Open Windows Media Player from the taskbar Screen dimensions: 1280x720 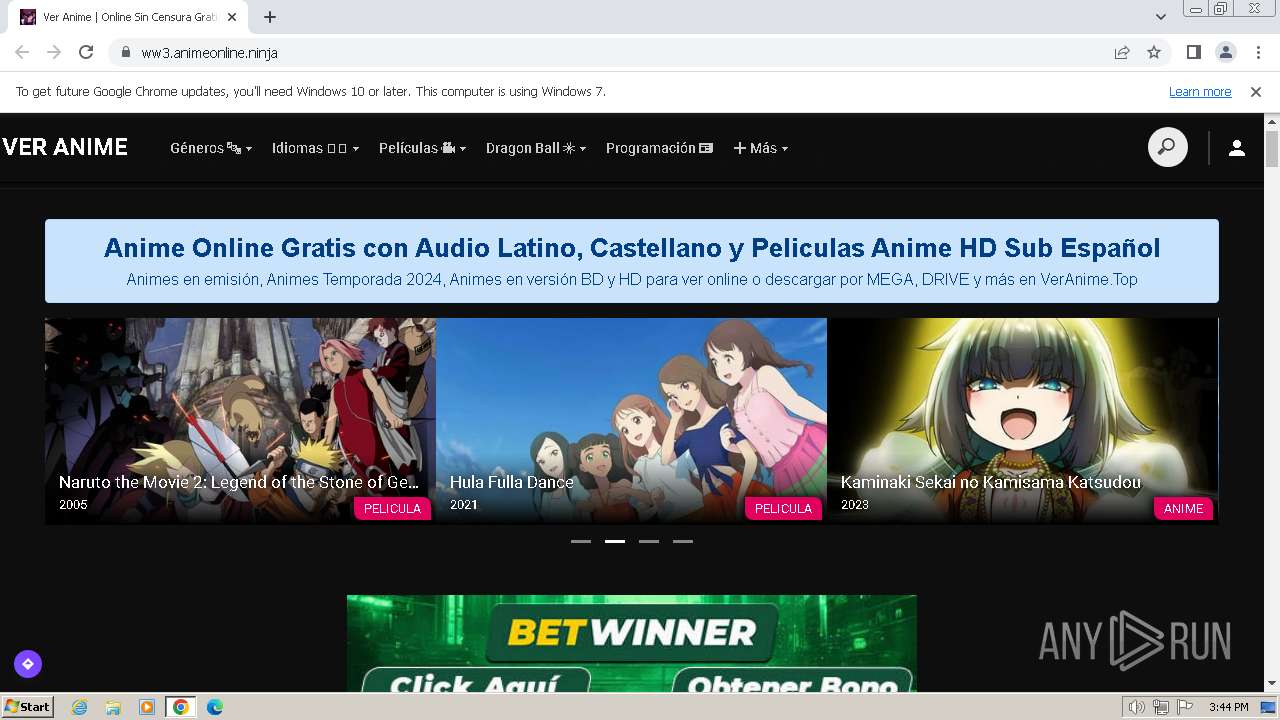pos(147,707)
